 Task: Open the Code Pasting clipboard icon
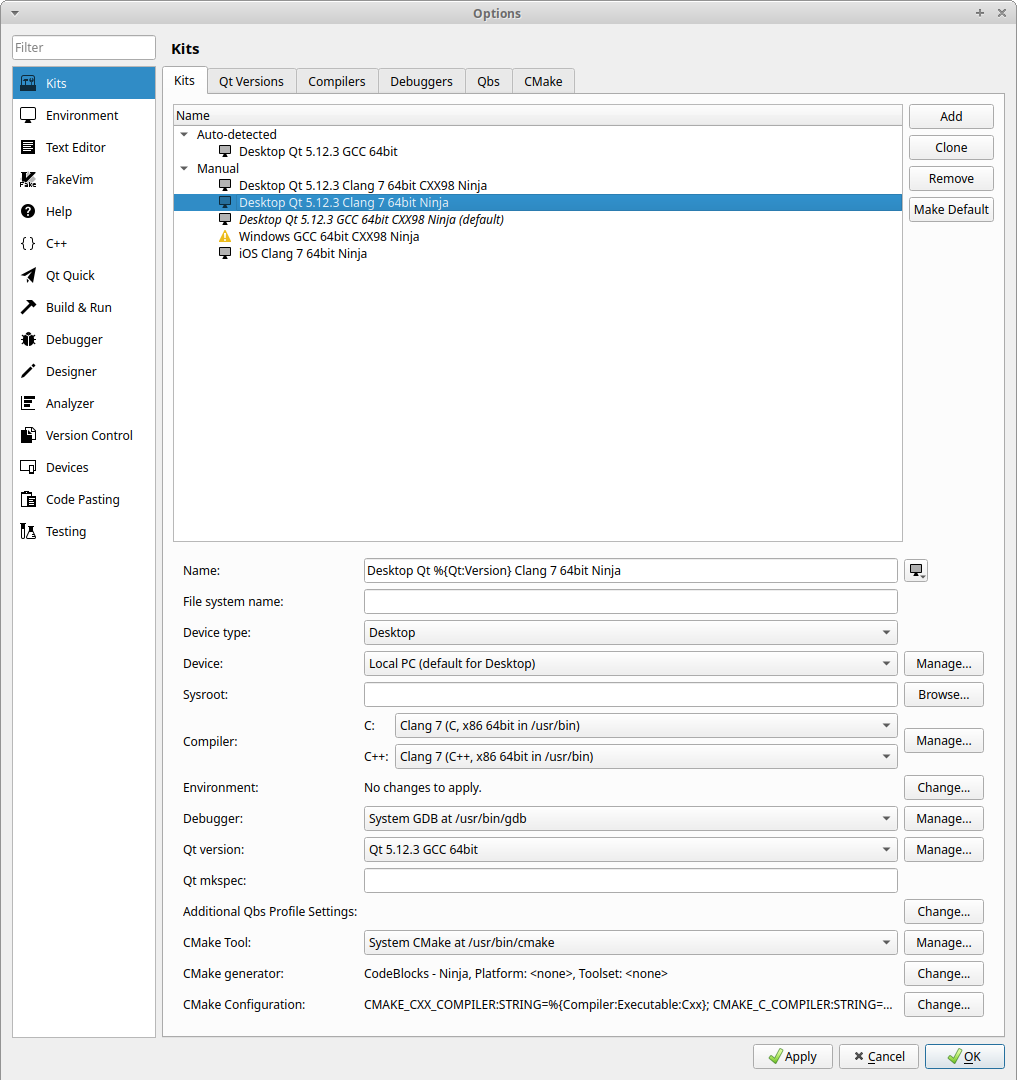pyautogui.click(x=28, y=500)
